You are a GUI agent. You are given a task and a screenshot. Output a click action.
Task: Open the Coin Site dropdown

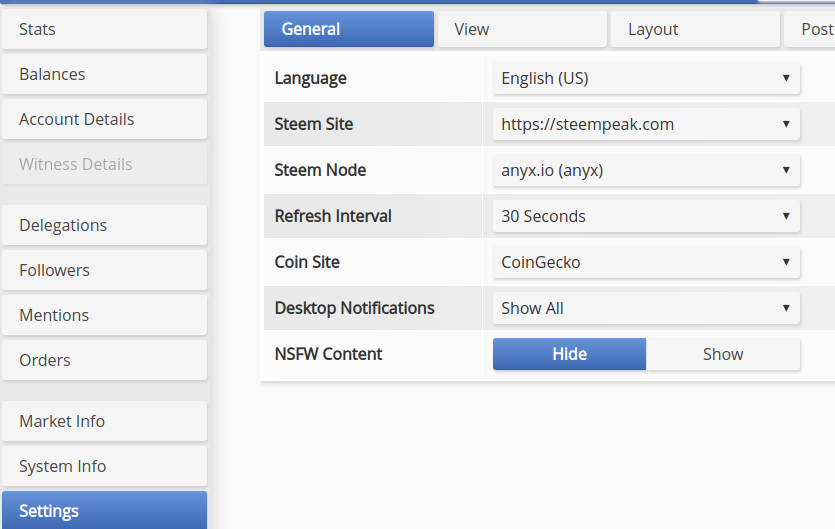pos(646,262)
